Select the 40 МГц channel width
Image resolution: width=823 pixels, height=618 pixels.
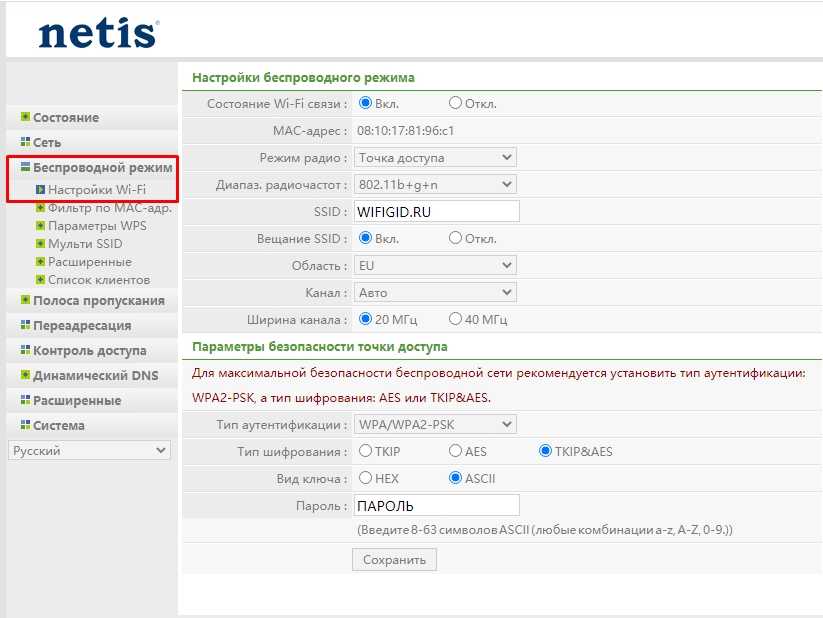coord(456,319)
